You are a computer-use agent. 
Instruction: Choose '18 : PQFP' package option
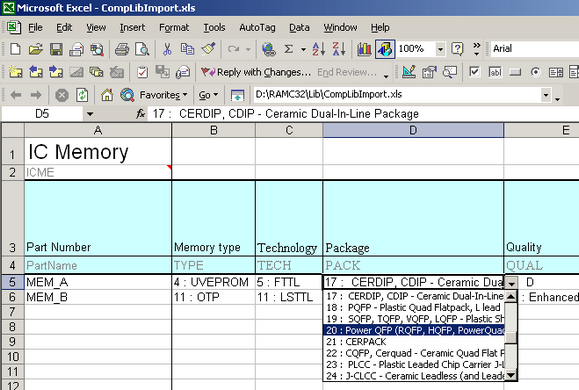pyautogui.click(x=414, y=307)
